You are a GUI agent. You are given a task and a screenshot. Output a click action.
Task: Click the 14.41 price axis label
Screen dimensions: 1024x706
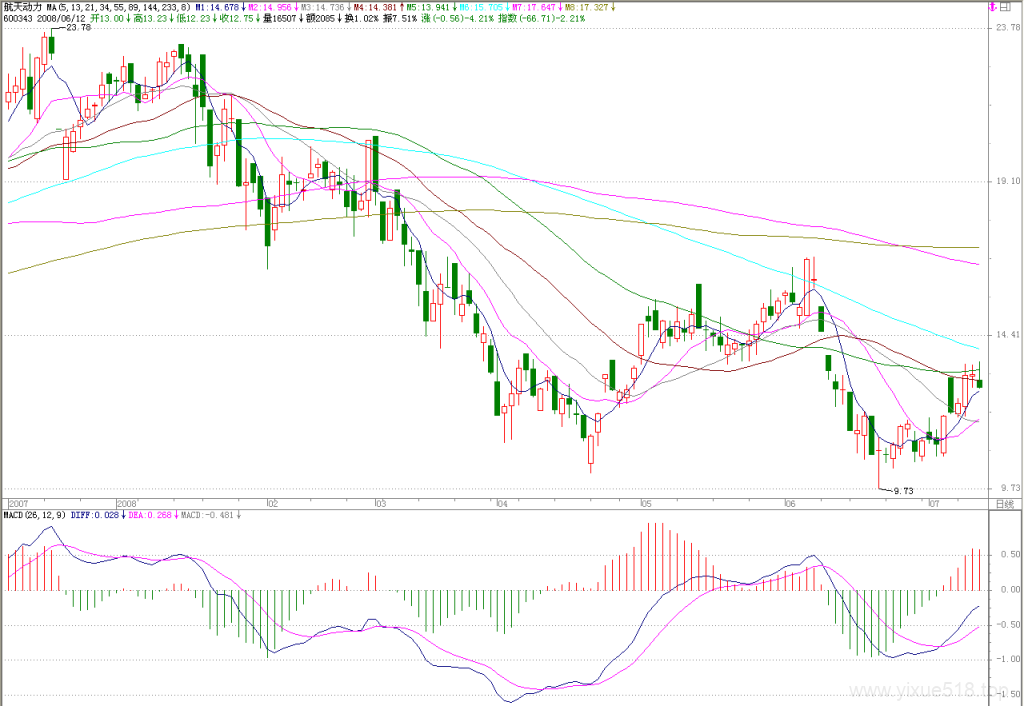coord(1006,334)
